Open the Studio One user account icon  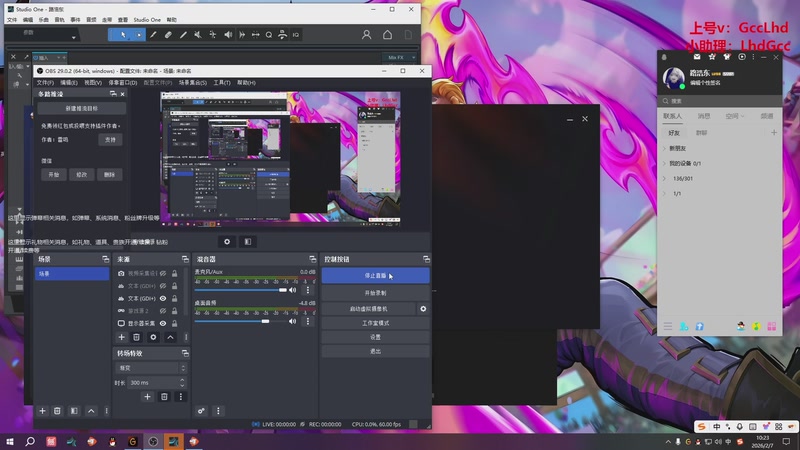click(366, 35)
